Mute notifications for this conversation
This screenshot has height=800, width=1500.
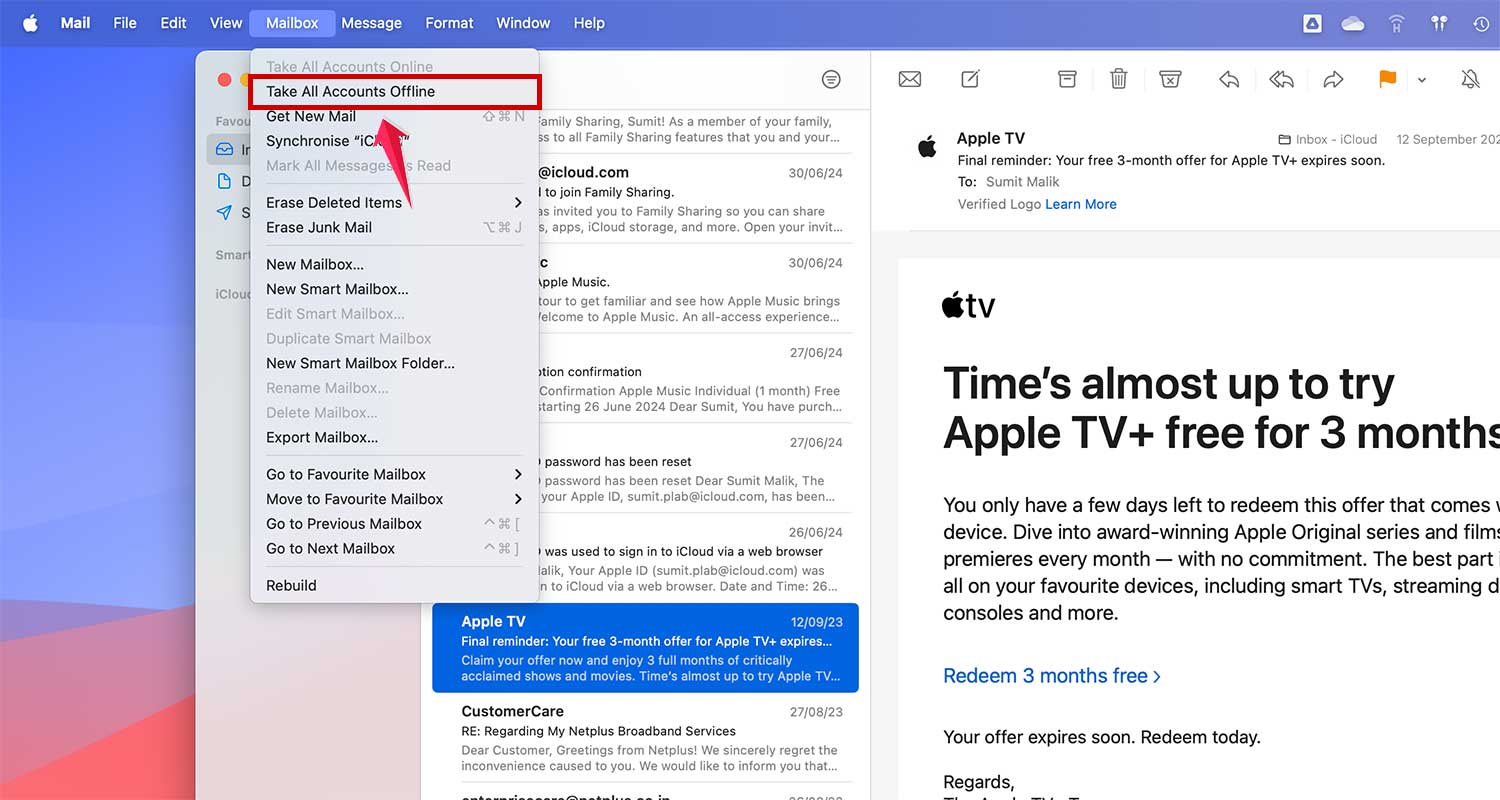click(1469, 79)
